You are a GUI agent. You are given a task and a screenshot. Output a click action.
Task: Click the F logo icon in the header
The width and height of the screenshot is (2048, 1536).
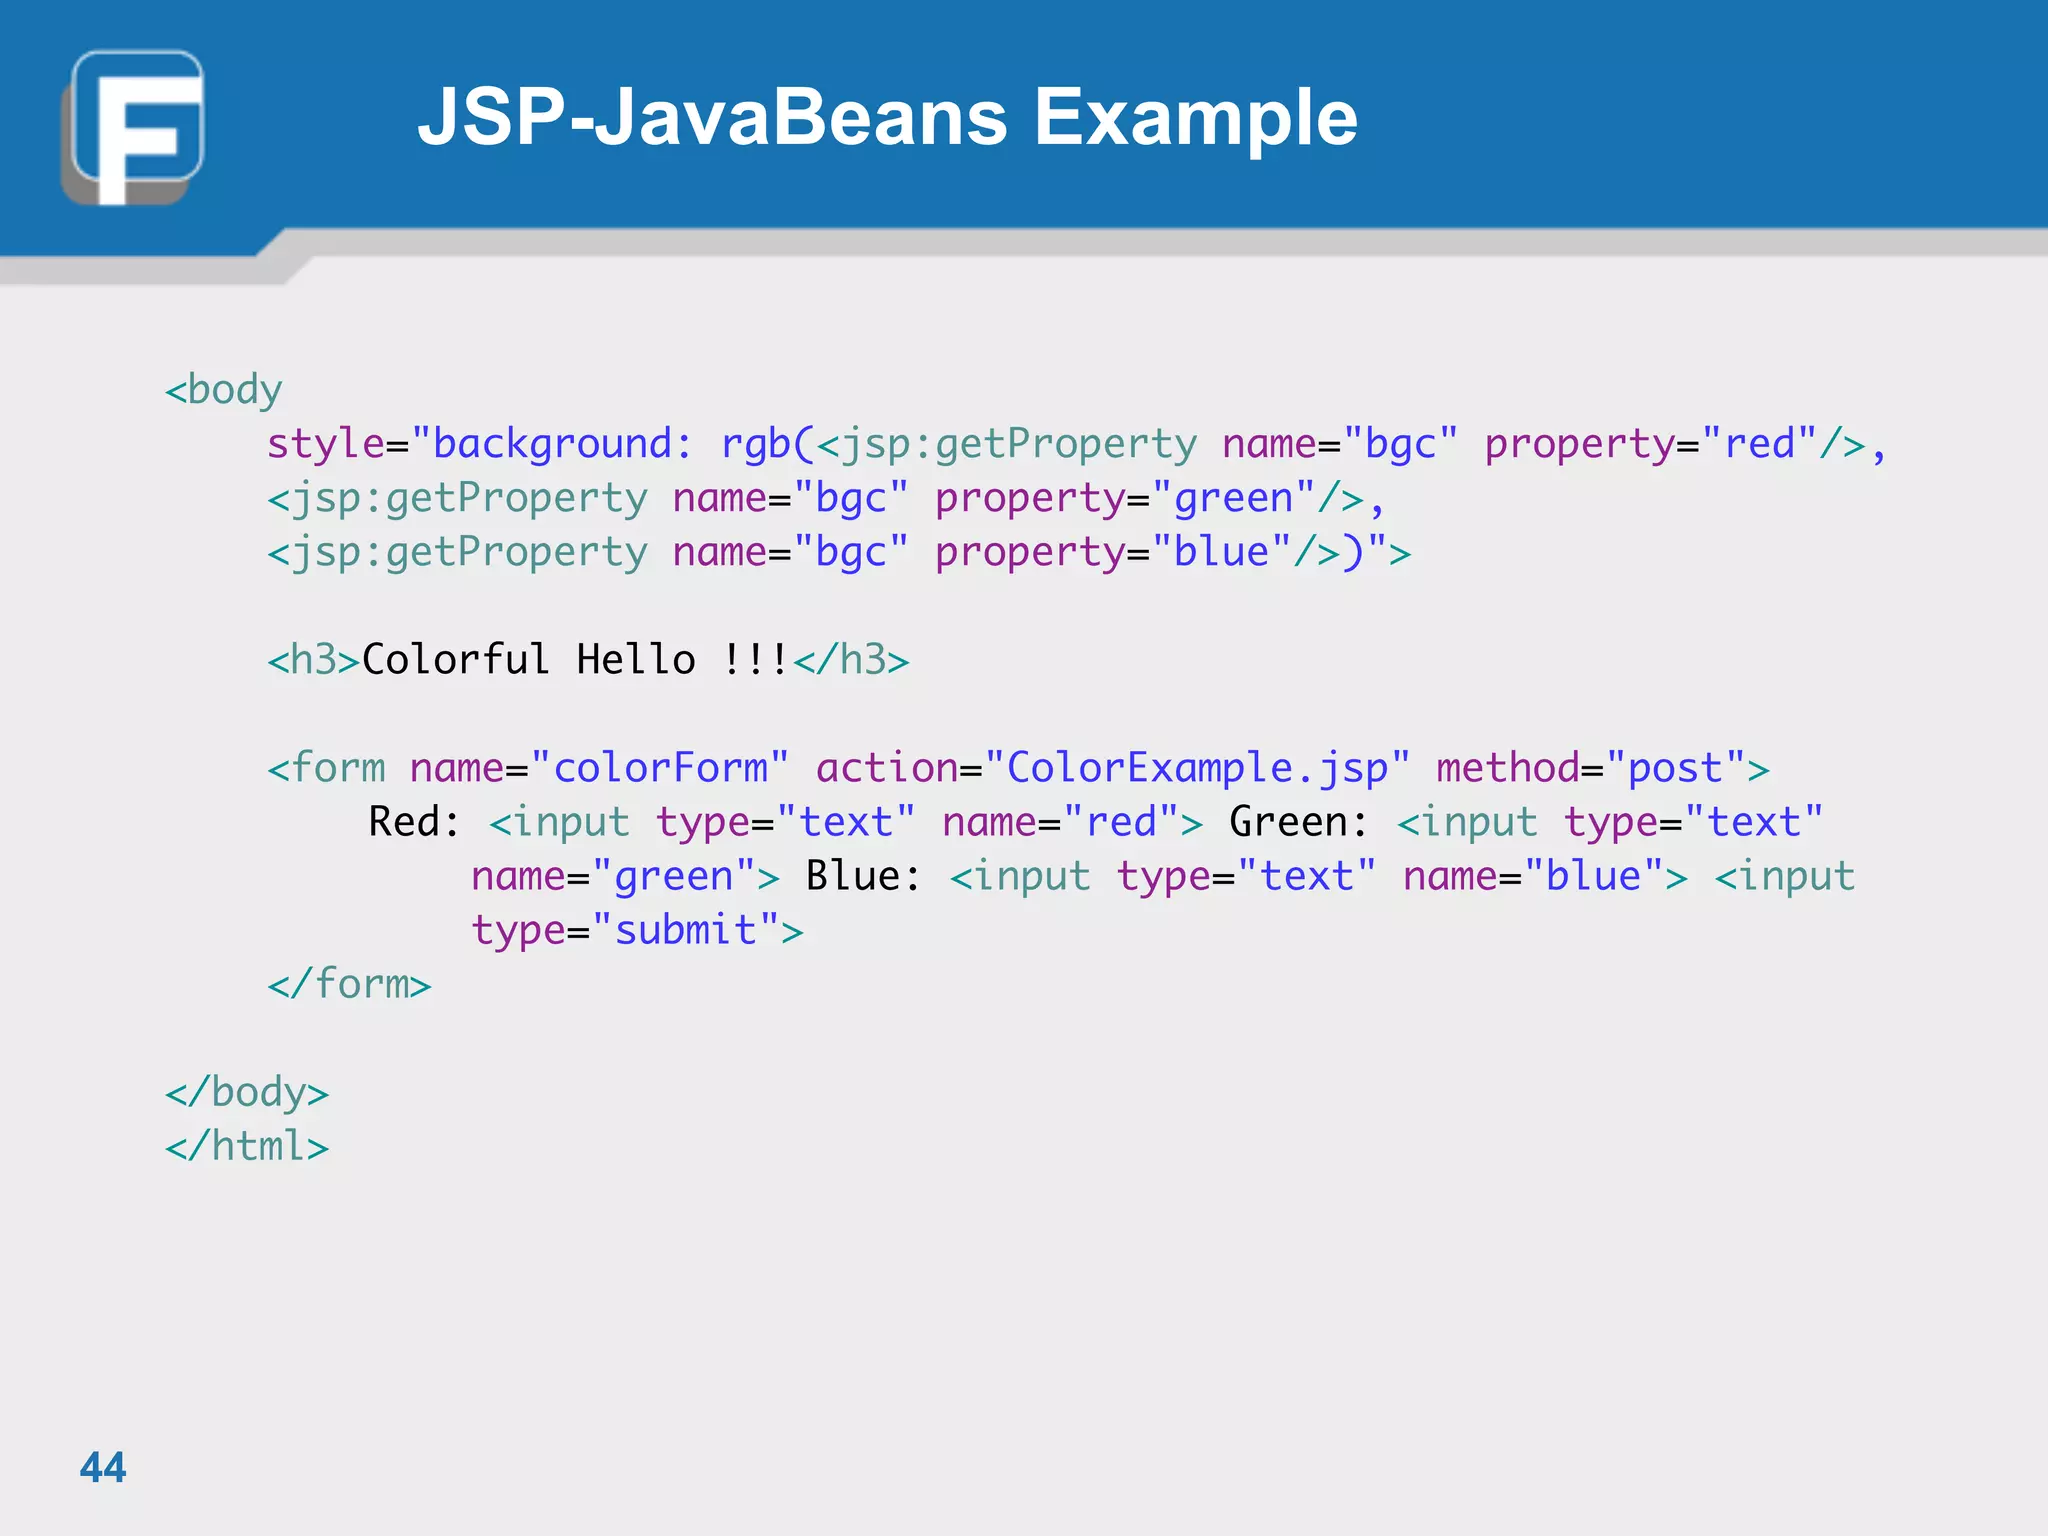point(133,127)
